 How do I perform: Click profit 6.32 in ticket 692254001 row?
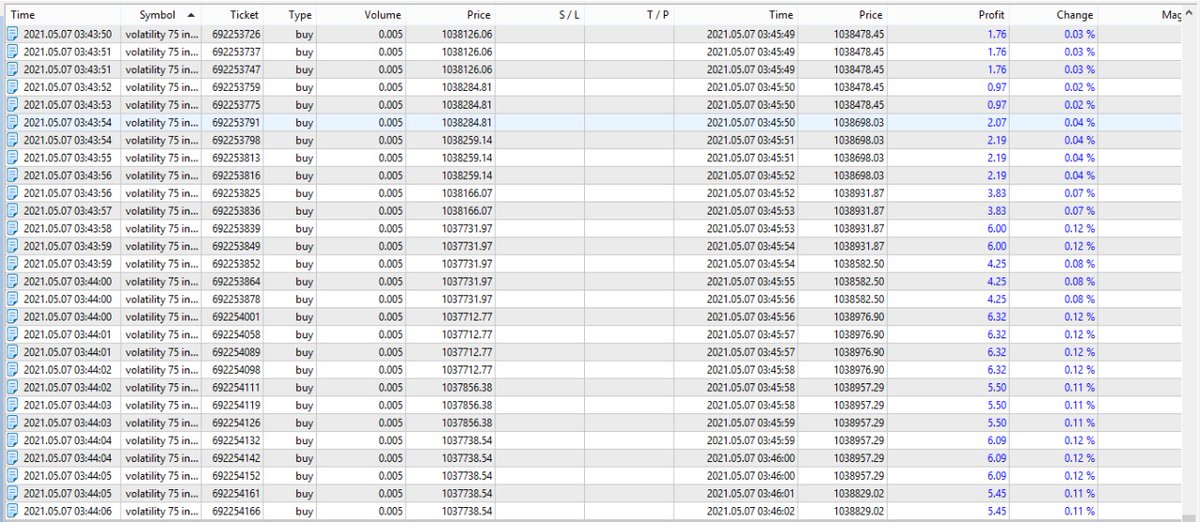[x=995, y=317]
